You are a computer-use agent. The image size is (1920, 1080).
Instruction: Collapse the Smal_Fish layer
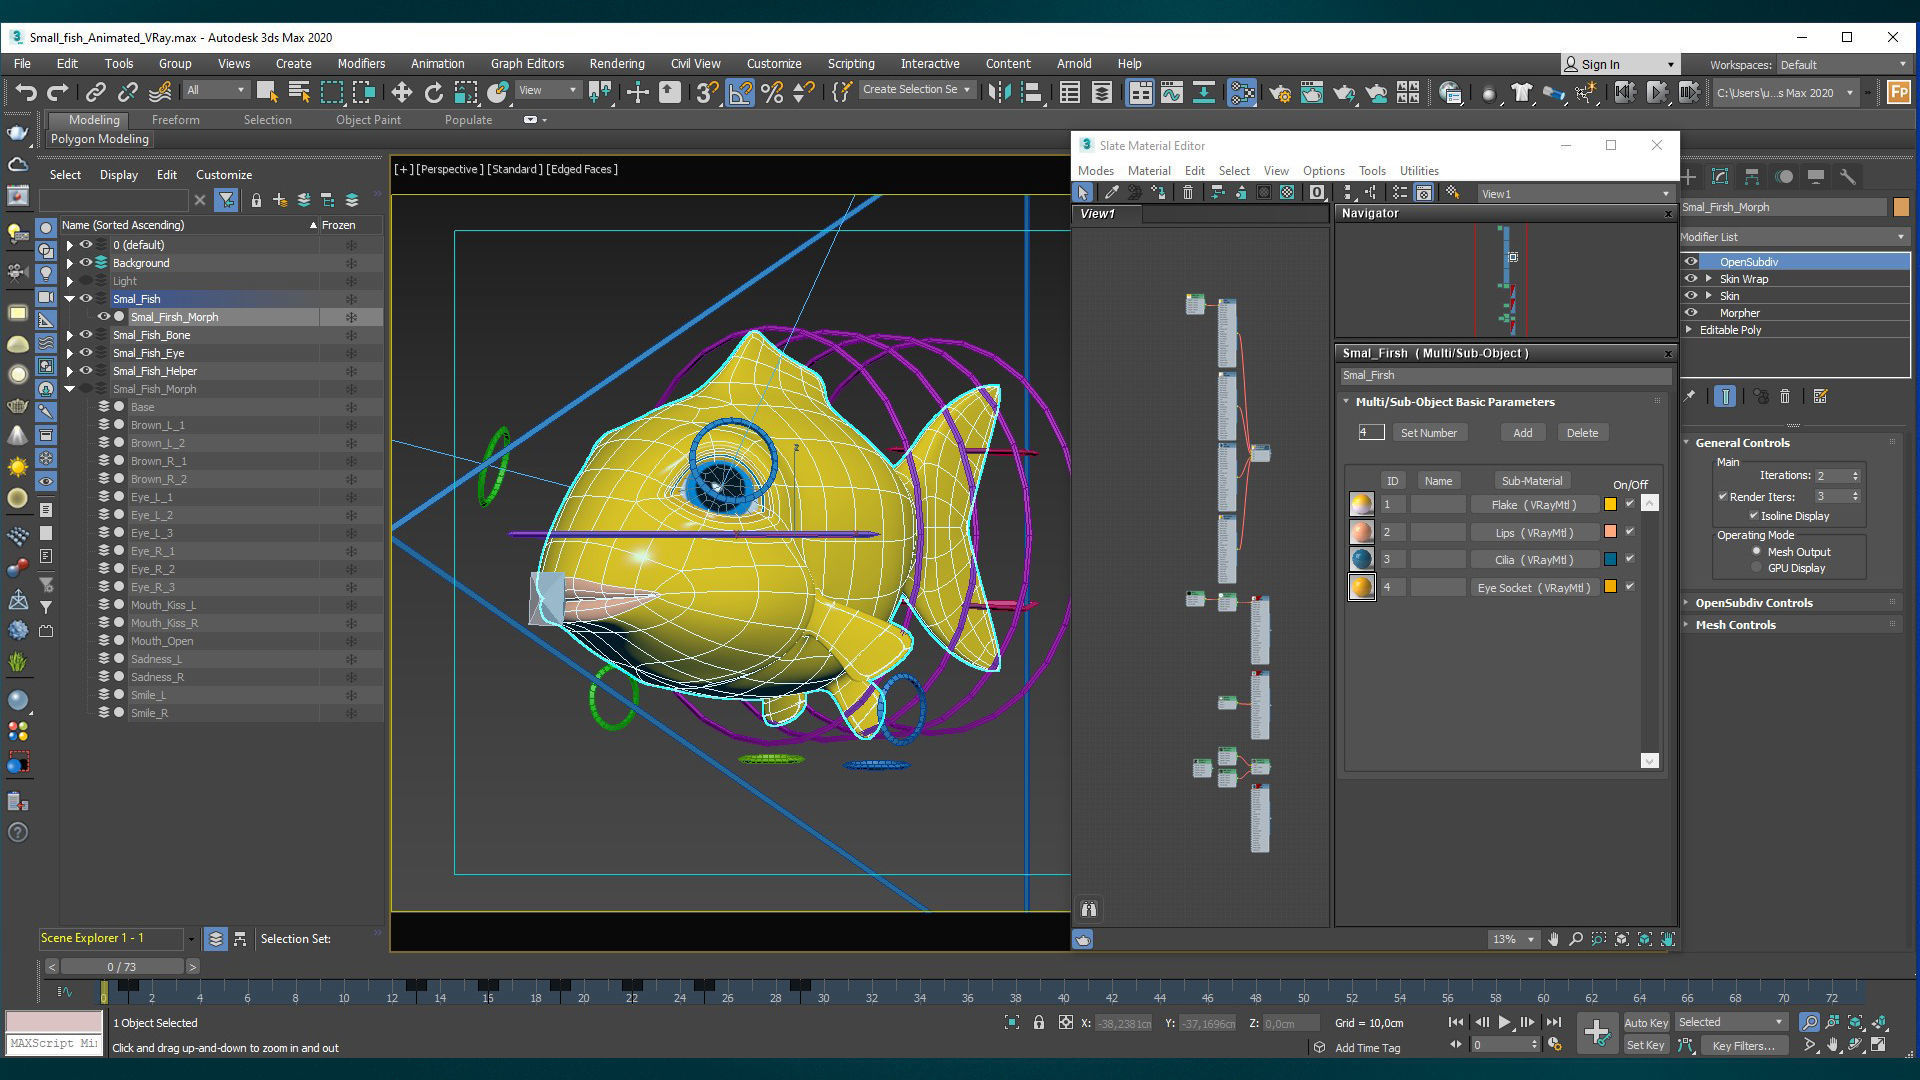click(70, 299)
